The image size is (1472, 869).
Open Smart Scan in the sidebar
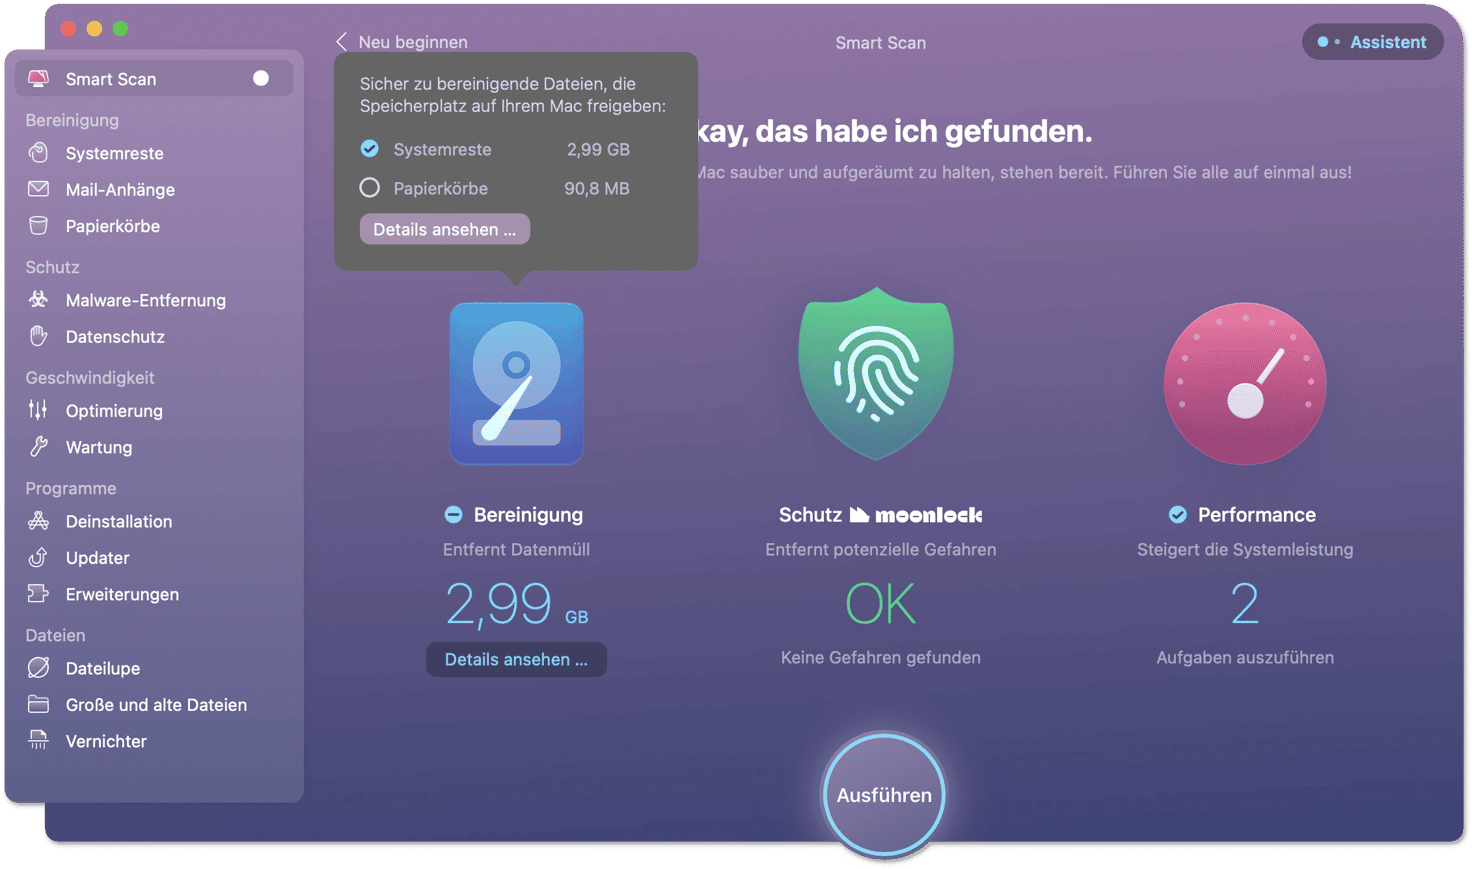tap(153, 78)
